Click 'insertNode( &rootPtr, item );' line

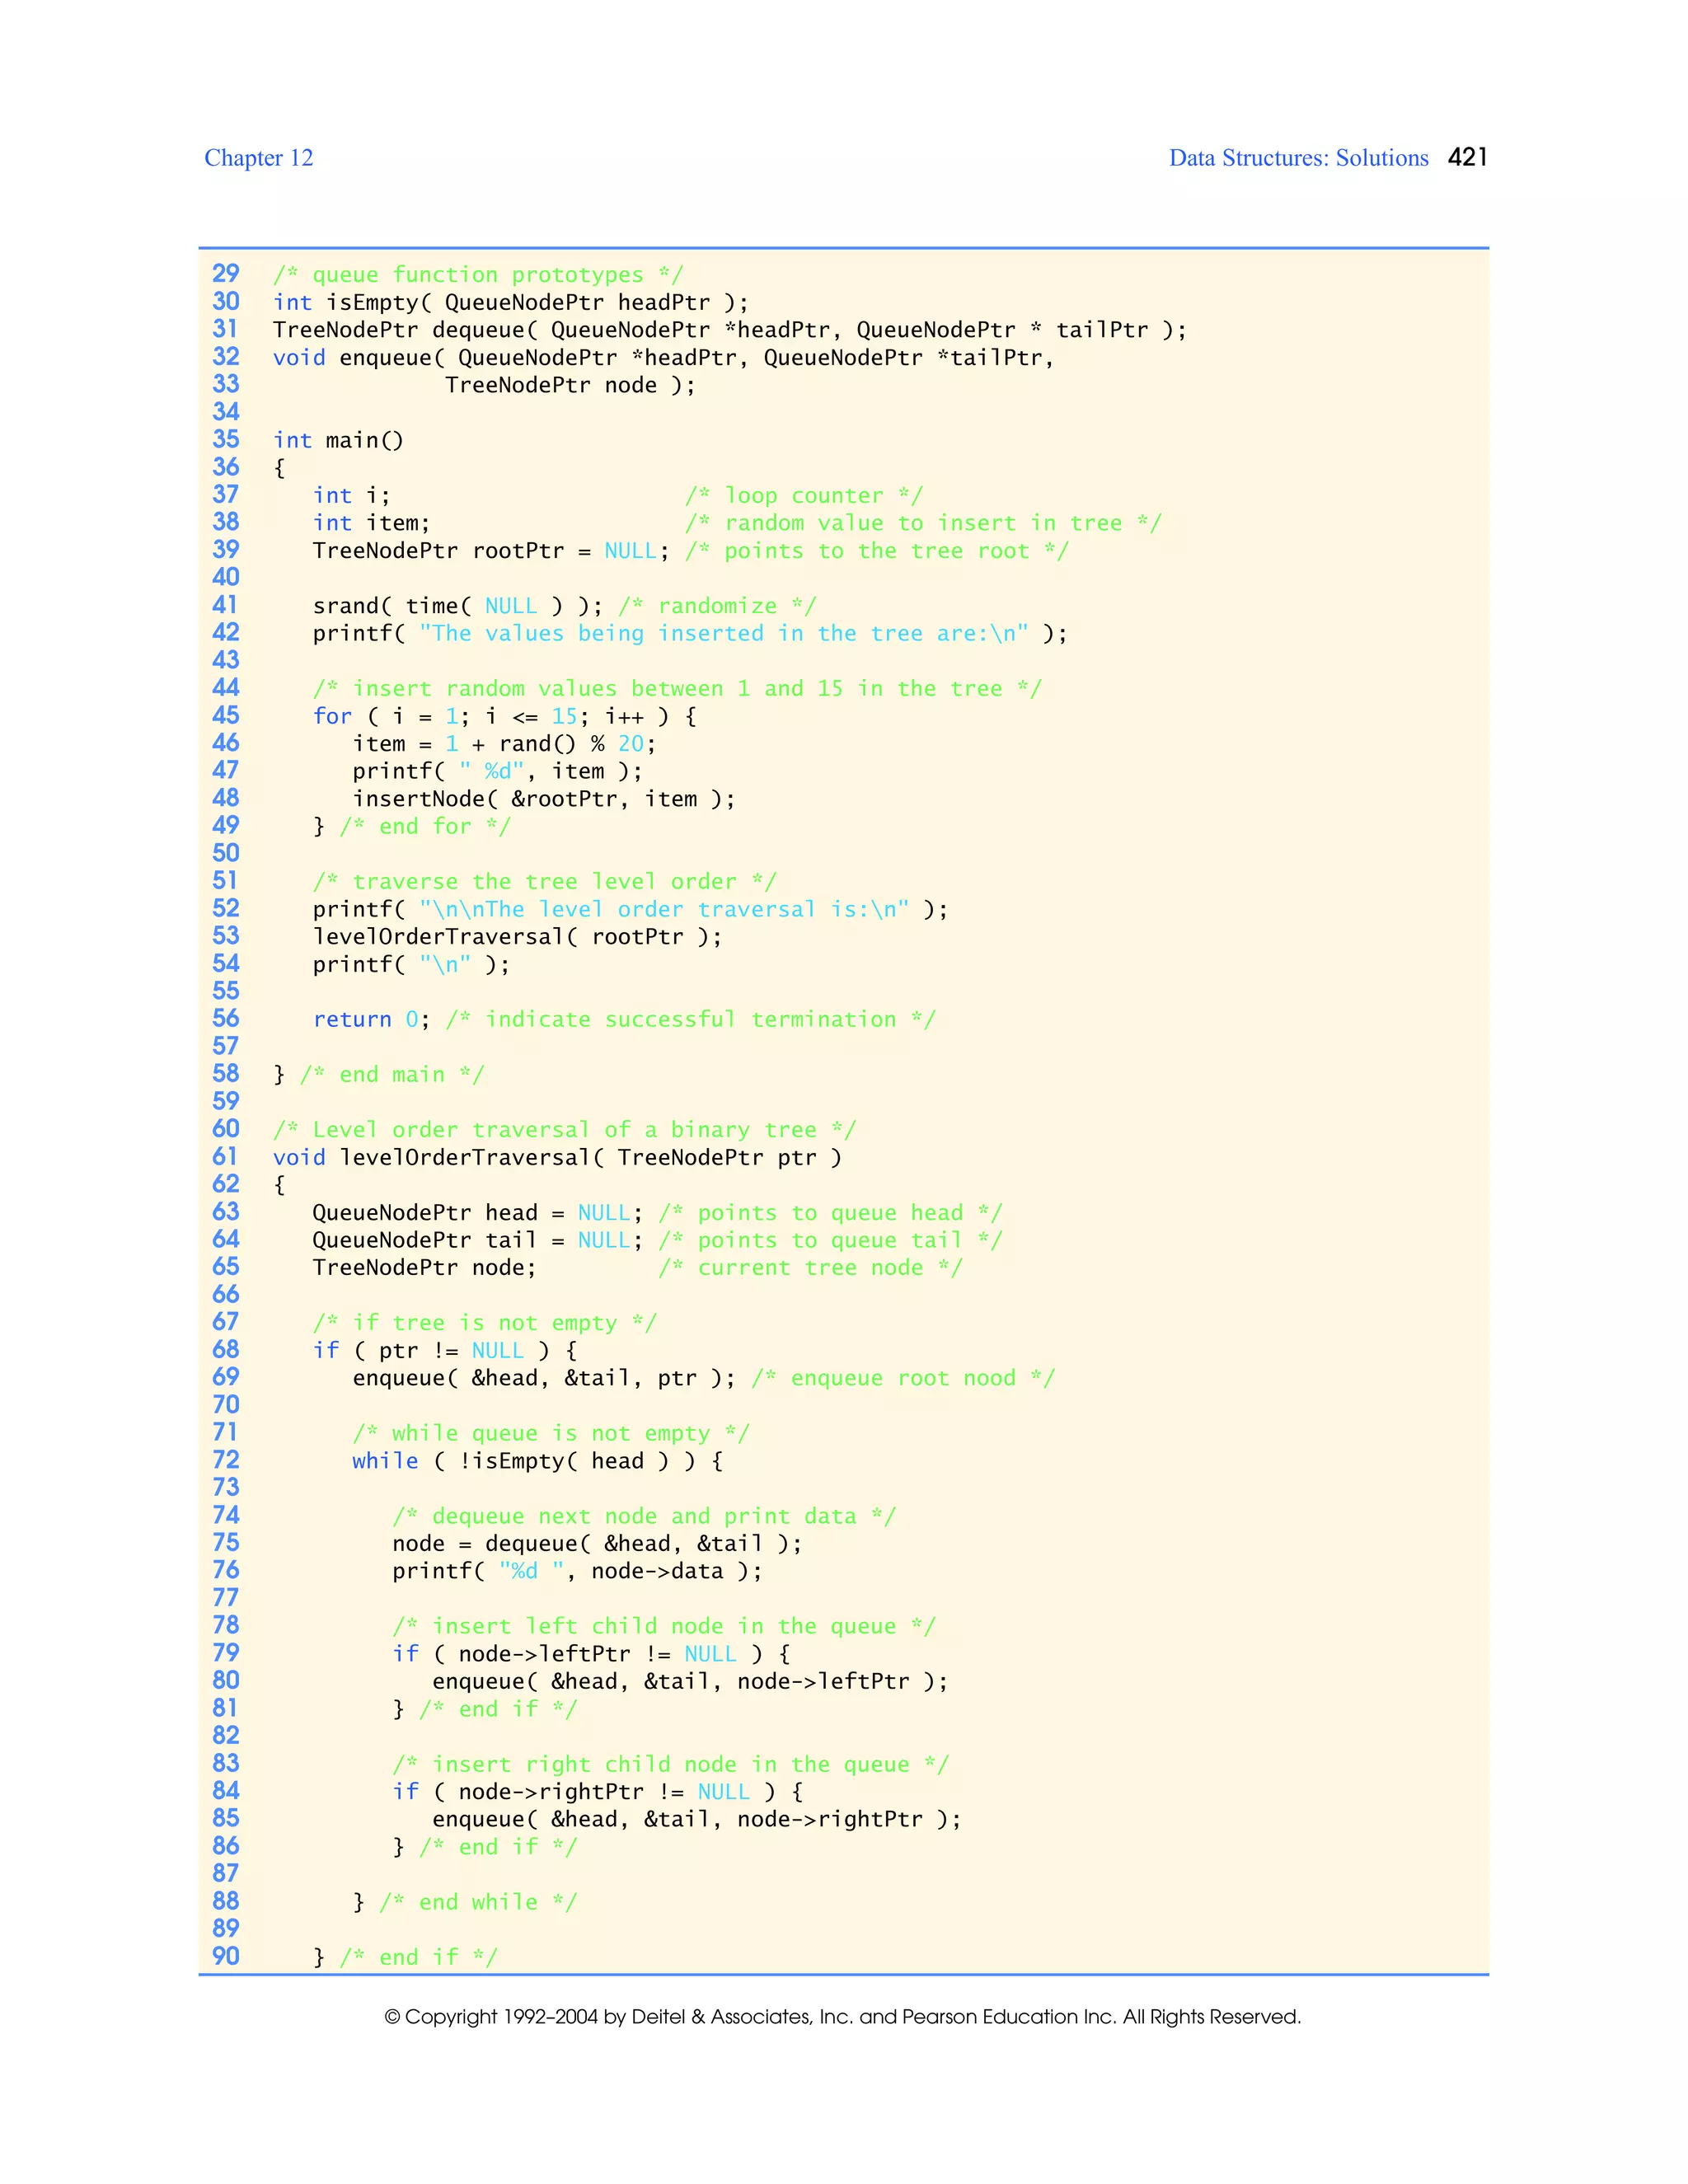click(x=544, y=799)
